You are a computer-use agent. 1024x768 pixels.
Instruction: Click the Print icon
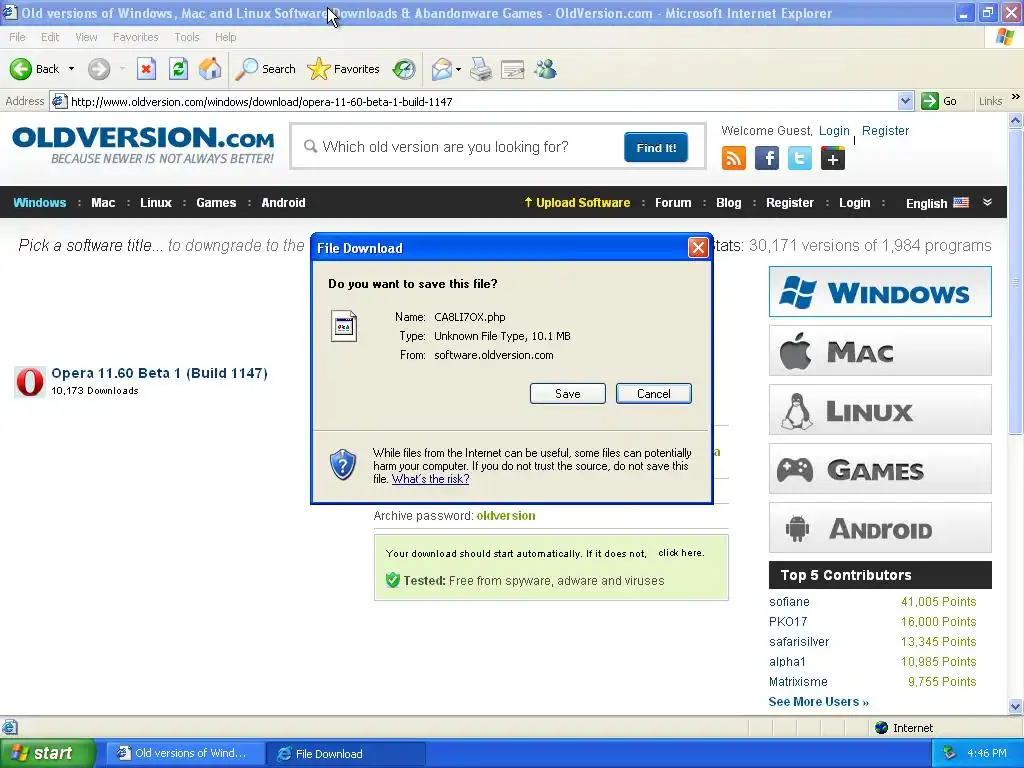tap(481, 69)
